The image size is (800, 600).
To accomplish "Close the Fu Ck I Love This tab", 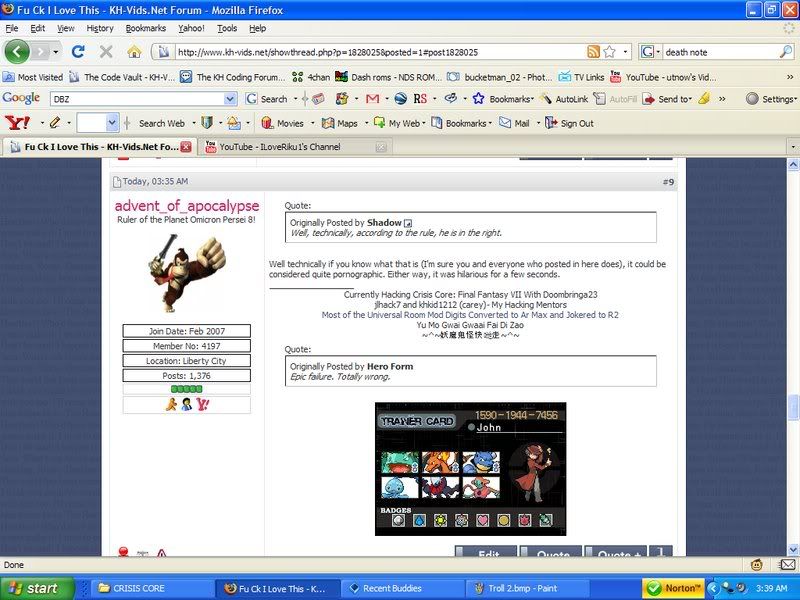I will pyautogui.click(x=186, y=147).
